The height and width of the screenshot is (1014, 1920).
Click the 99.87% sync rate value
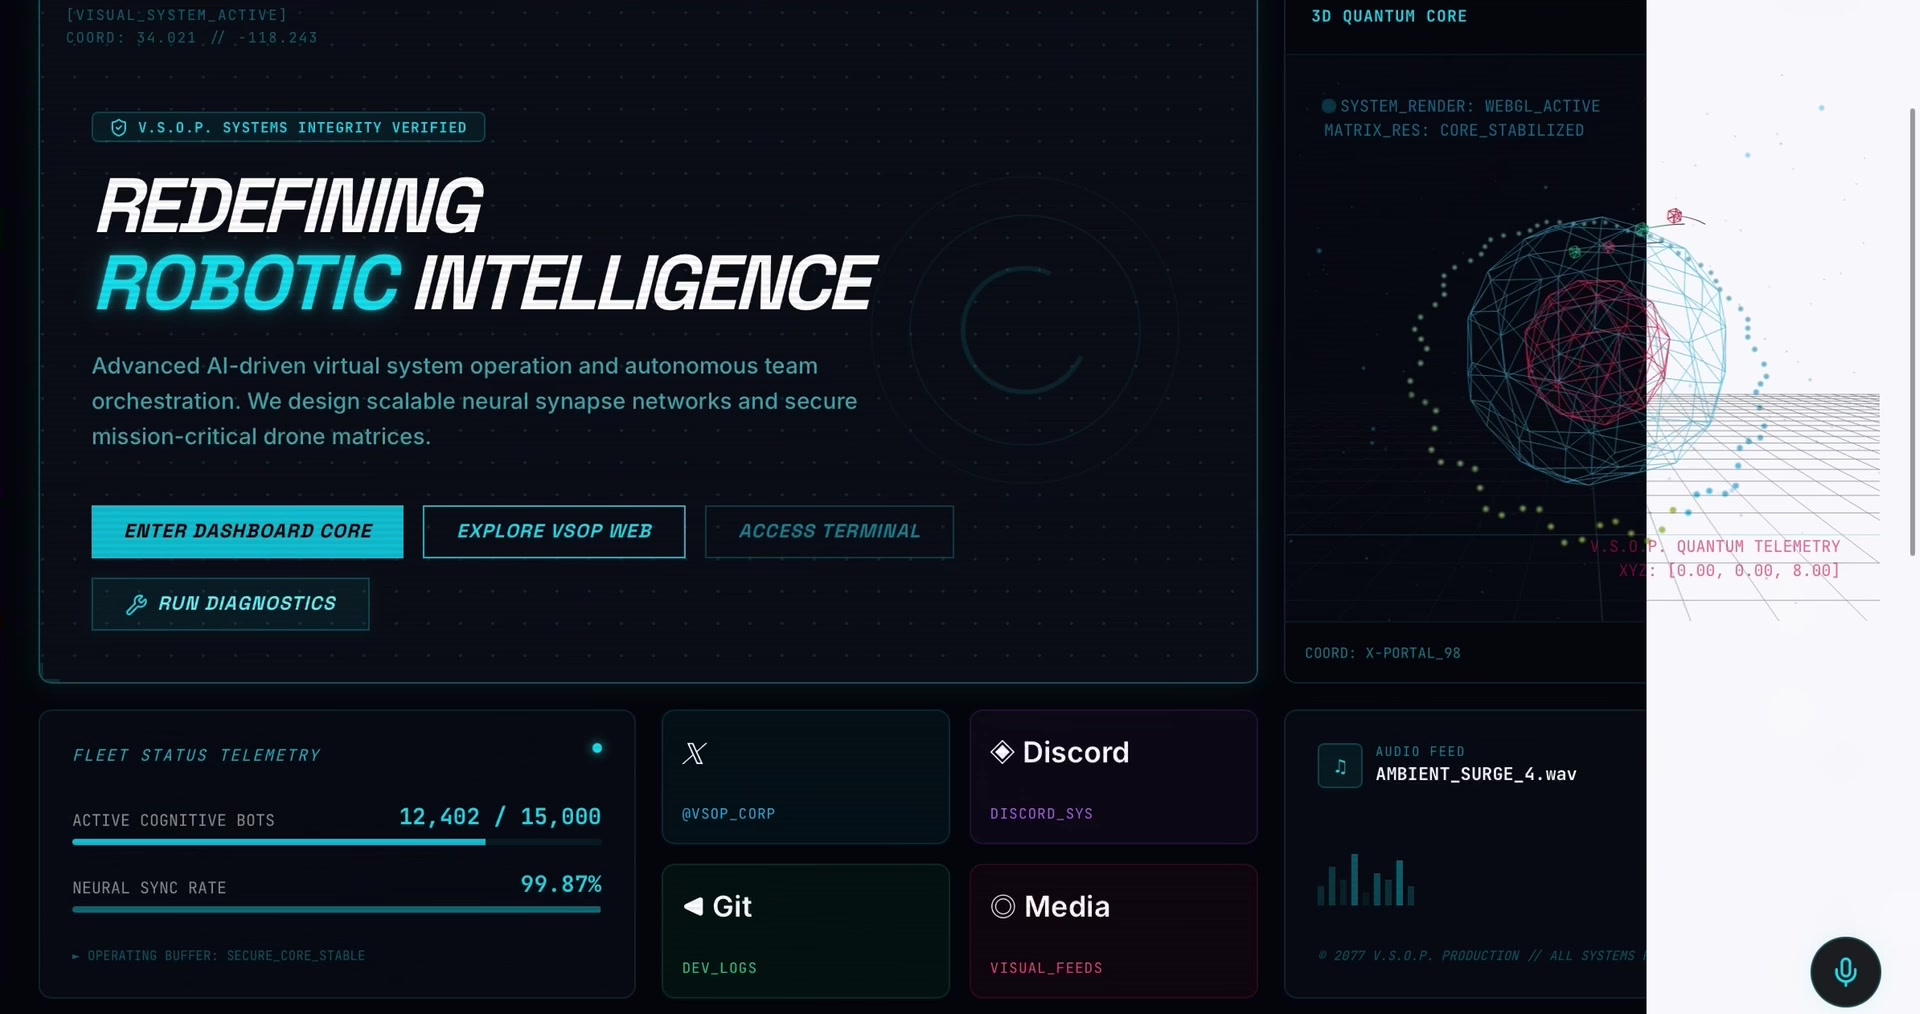pyautogui.click(x=561, y=885)
